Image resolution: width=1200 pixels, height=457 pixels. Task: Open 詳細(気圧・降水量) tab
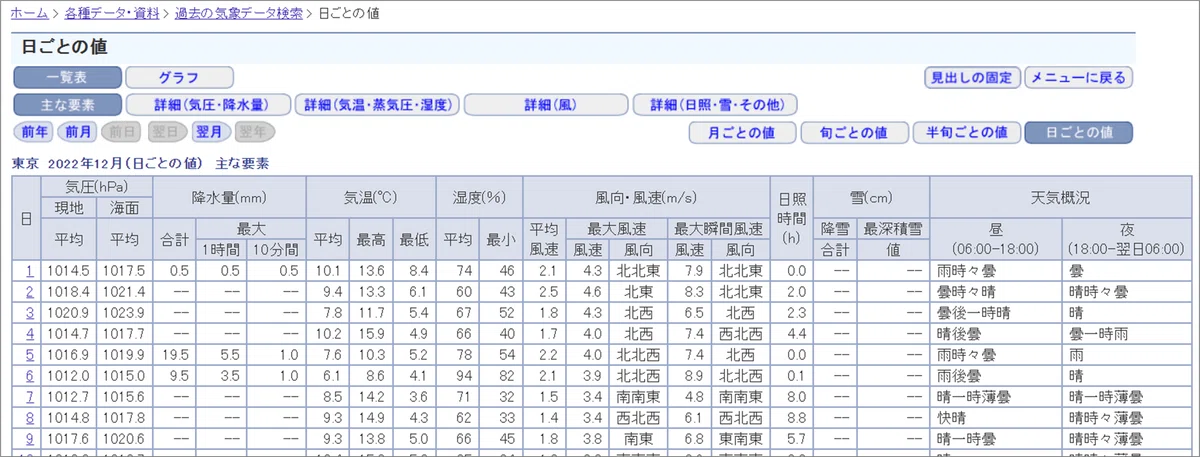208,104
